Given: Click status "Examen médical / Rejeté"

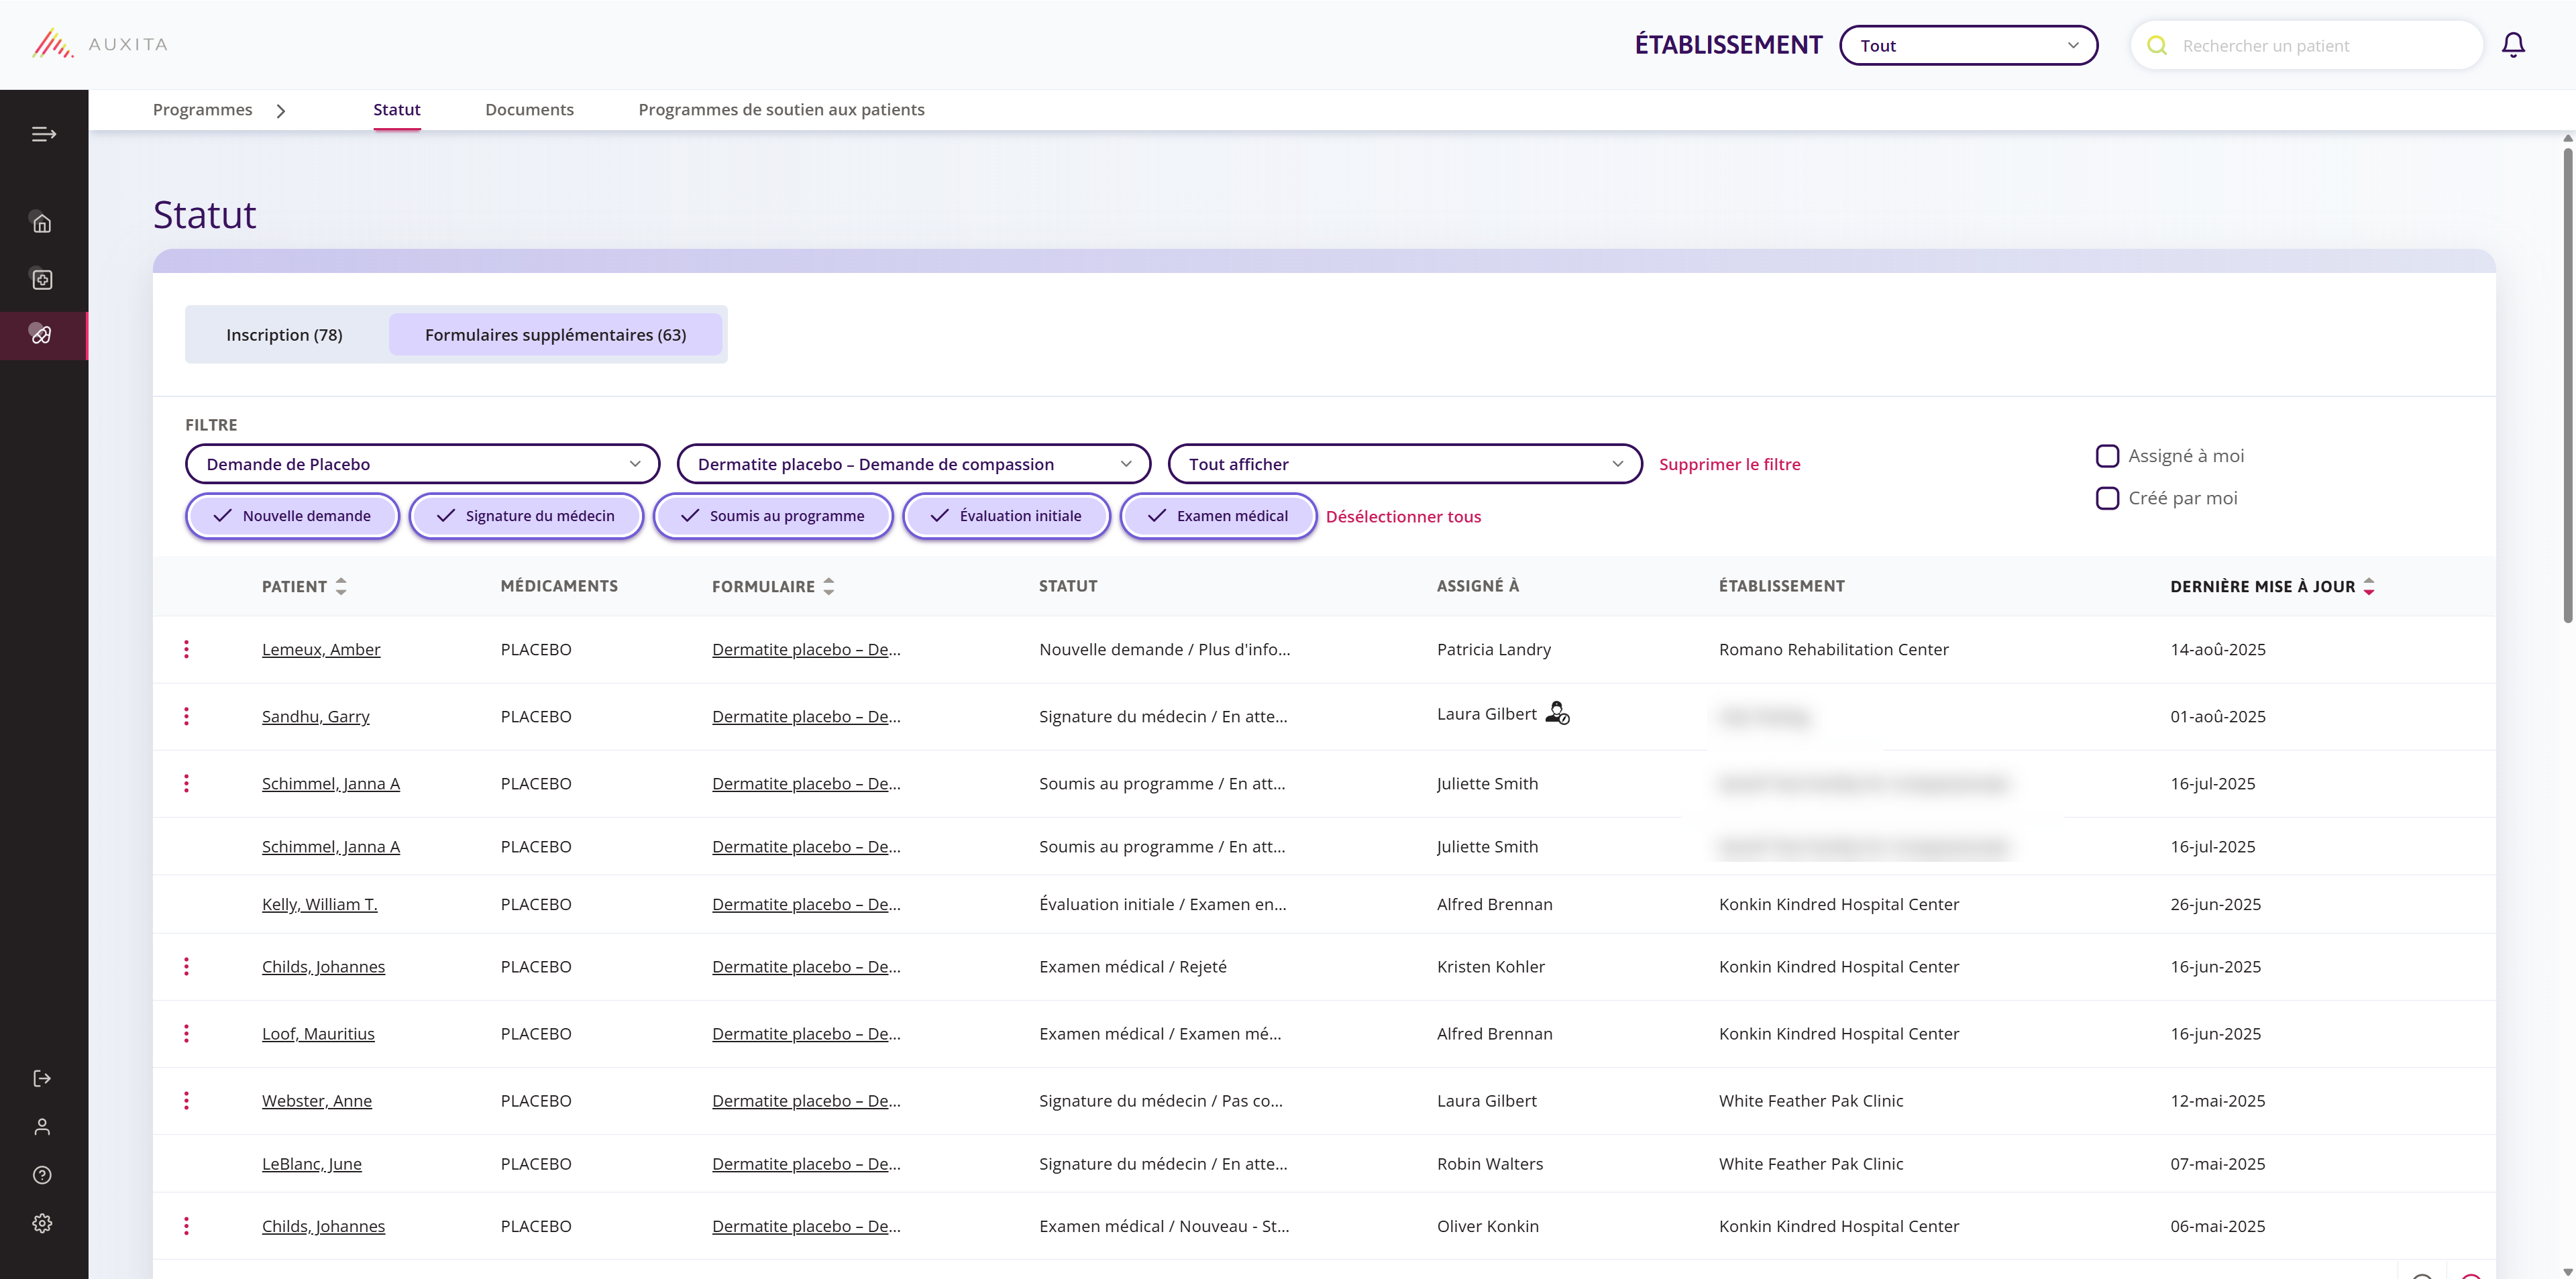Looking at the screenshot, I should pyautogui.click(x=1132, y=967).
